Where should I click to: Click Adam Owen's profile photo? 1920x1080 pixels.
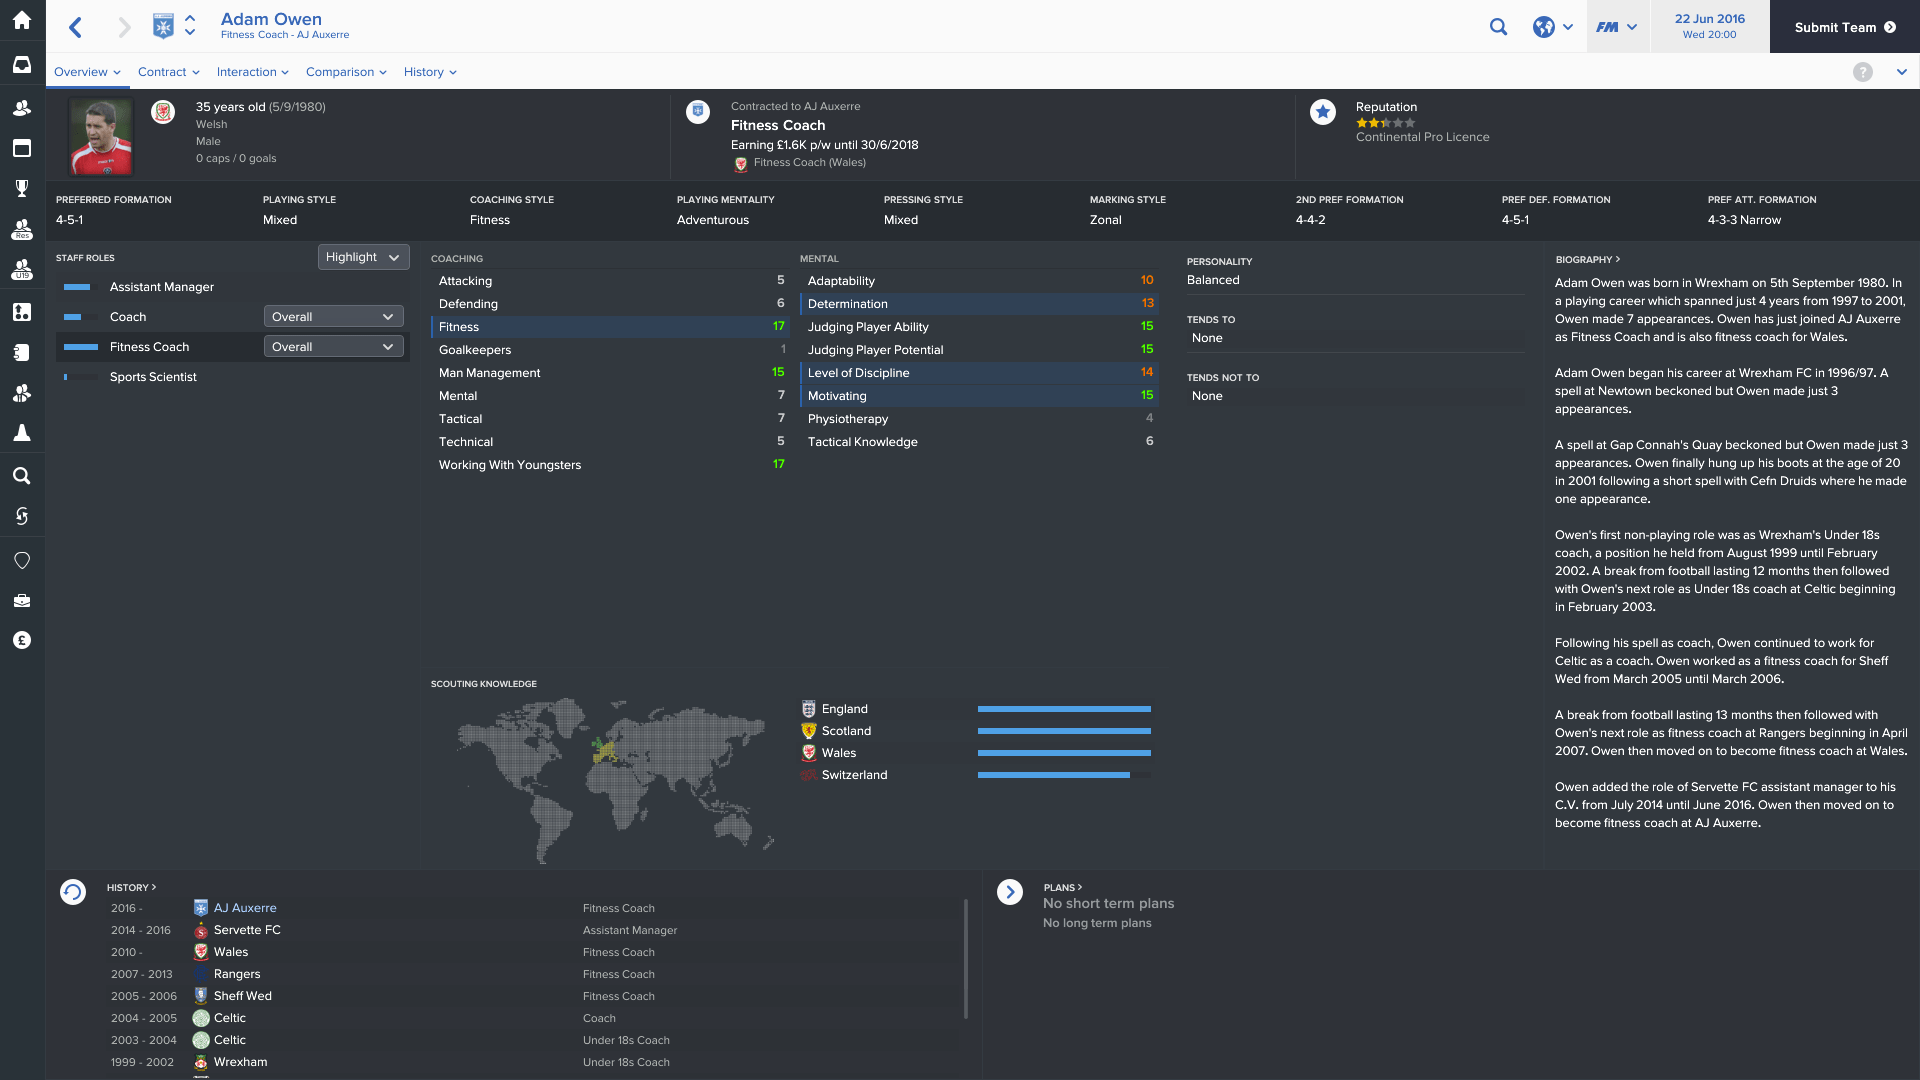pyautogui.click(x=101, y=137)
